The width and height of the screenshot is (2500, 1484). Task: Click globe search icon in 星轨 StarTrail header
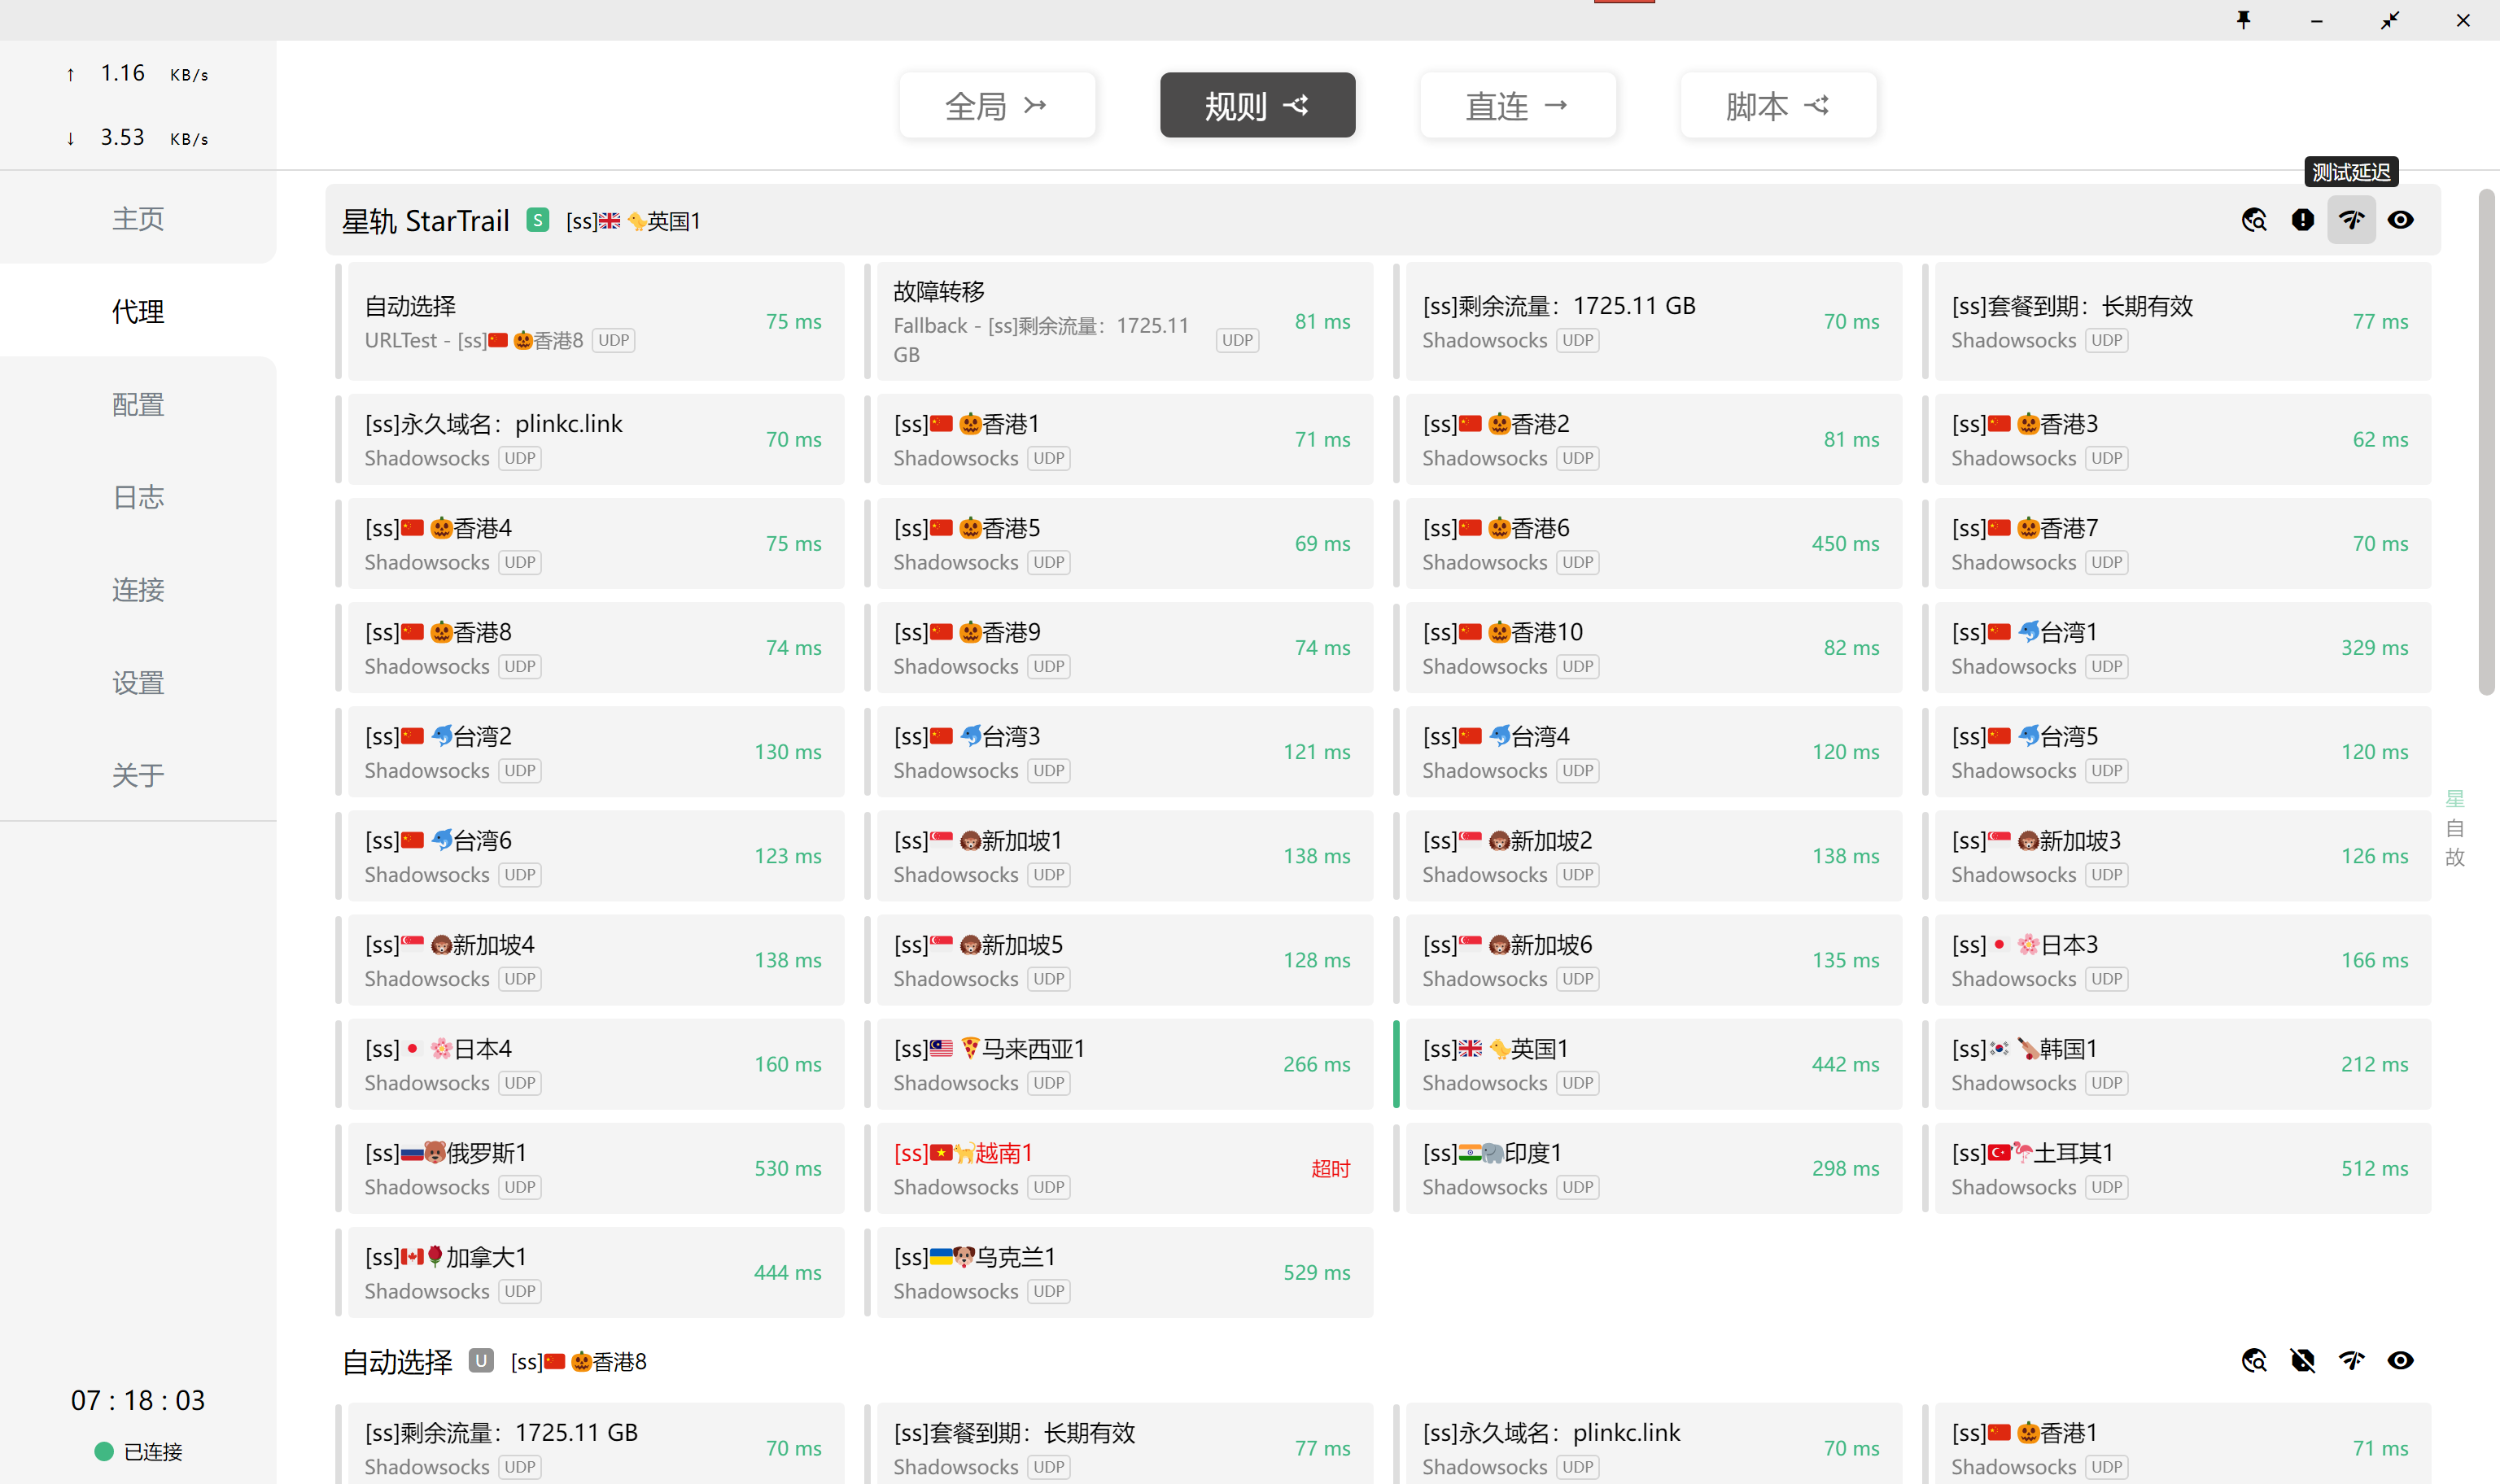(x=2254, y=220)
